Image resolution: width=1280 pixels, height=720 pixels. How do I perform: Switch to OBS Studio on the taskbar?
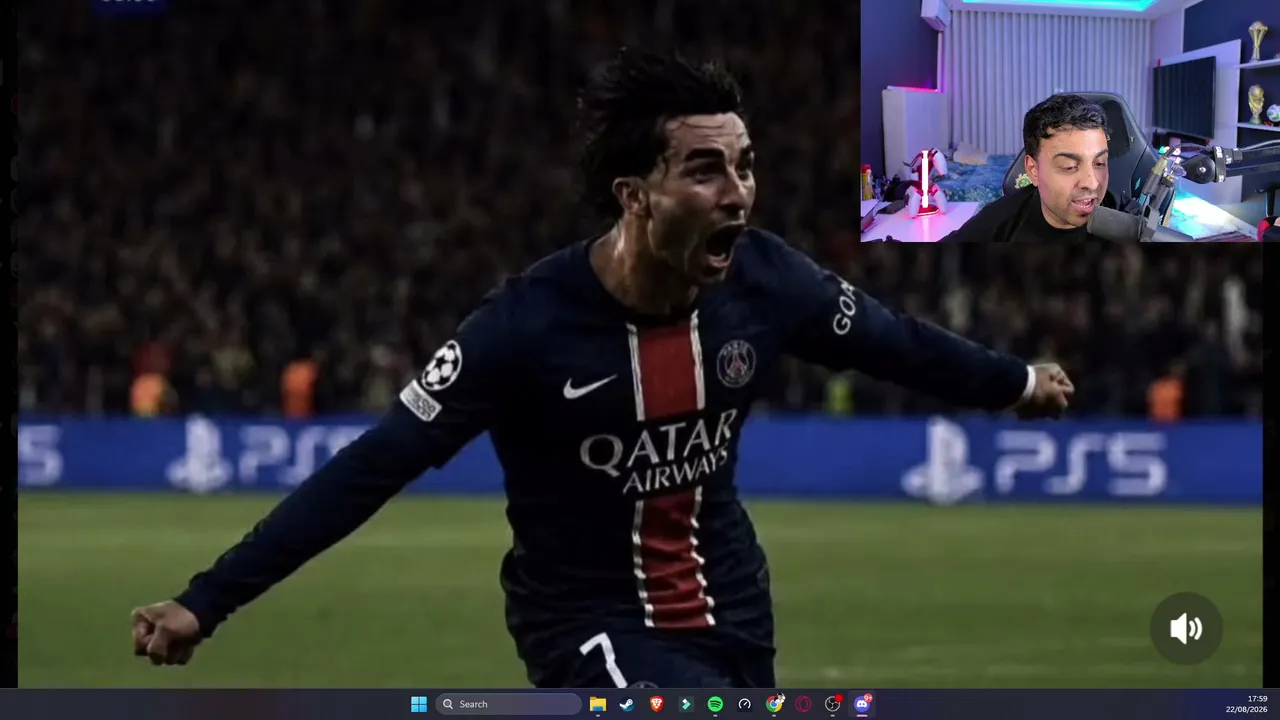pyautogui.click(x=833, y=704)
